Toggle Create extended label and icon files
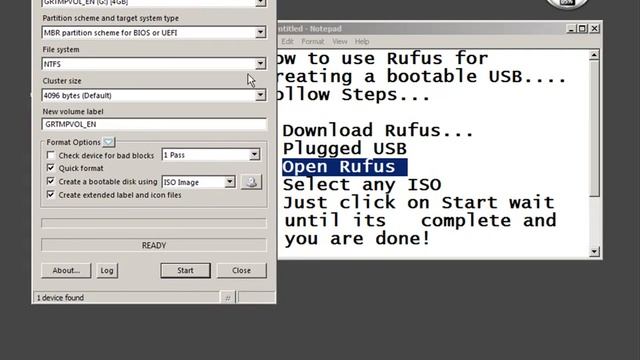 [51, 194]
